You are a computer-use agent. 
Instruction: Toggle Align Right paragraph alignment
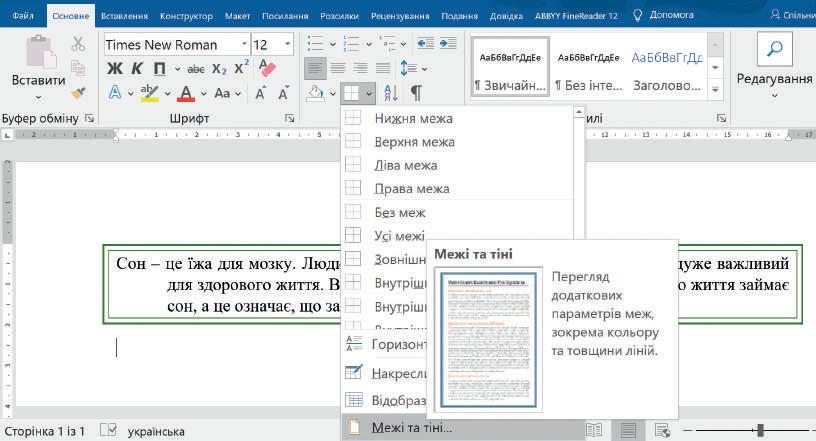(x=361, y=68)
